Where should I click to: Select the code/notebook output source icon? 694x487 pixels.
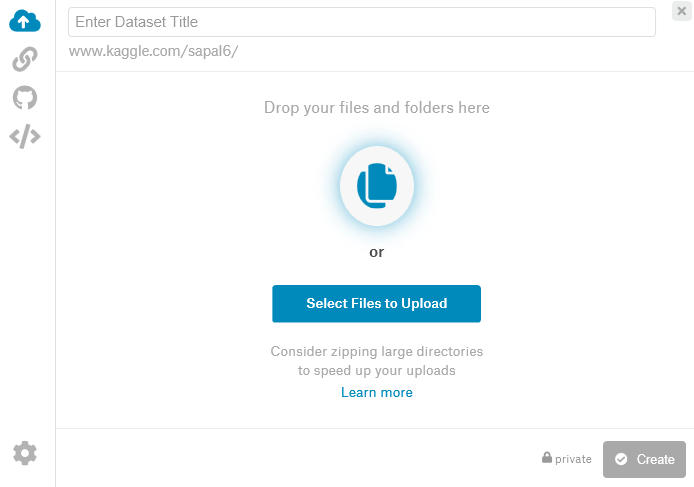coord(25,136)
